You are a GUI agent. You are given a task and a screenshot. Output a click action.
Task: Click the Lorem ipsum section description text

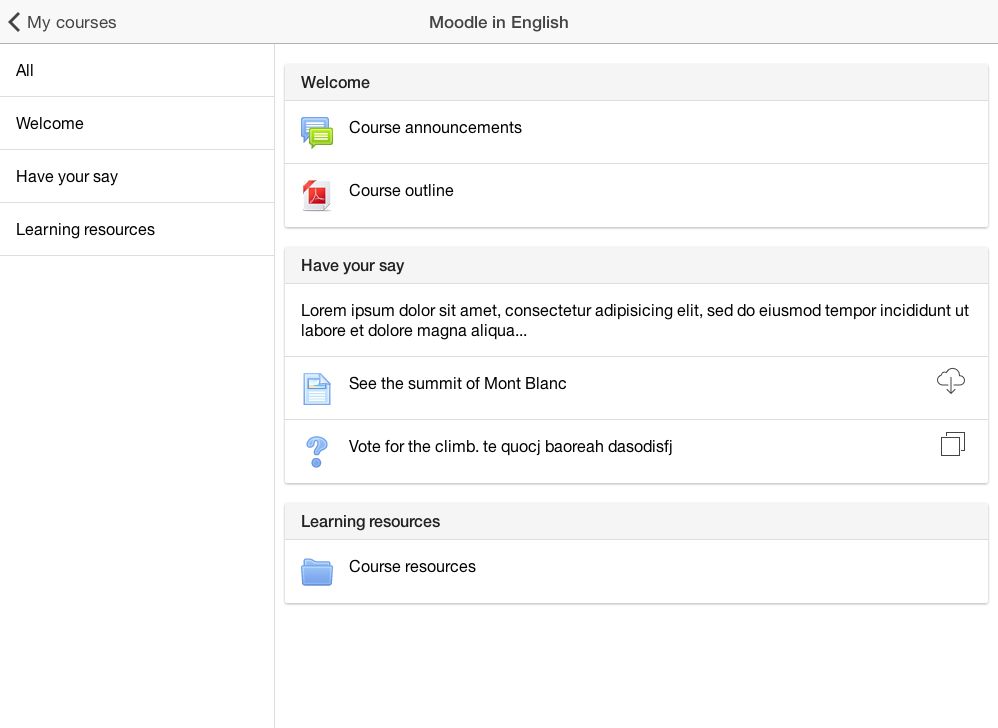635,320
